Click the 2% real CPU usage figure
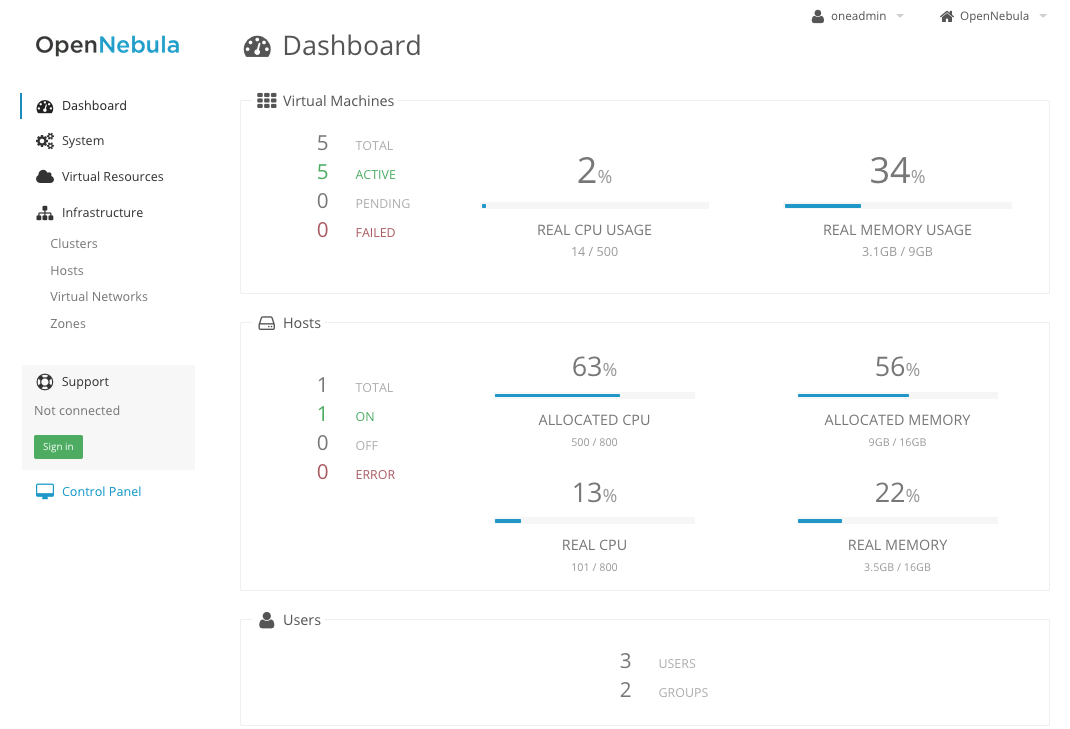The height and width of the screenshot is (729, 1070). pyautogui.click(x=595, y=171)
